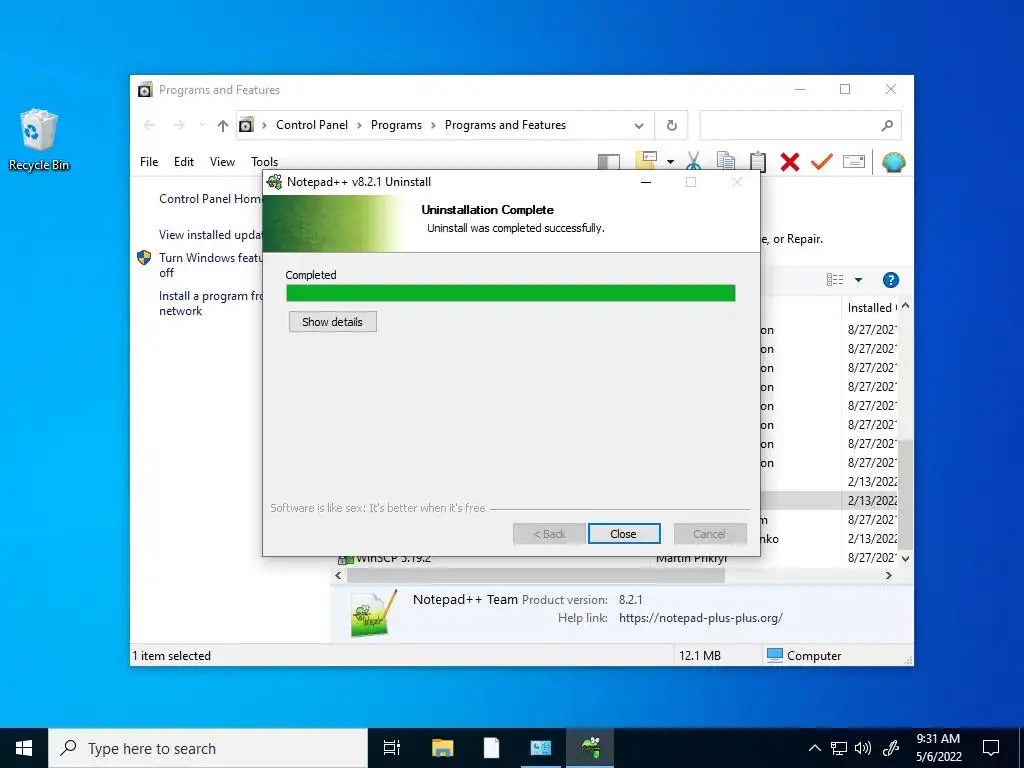The width and height of the screenshot is (1024, 768).
Task: Click the blue shell toolbar icon
Action: [x=893, y=161]
